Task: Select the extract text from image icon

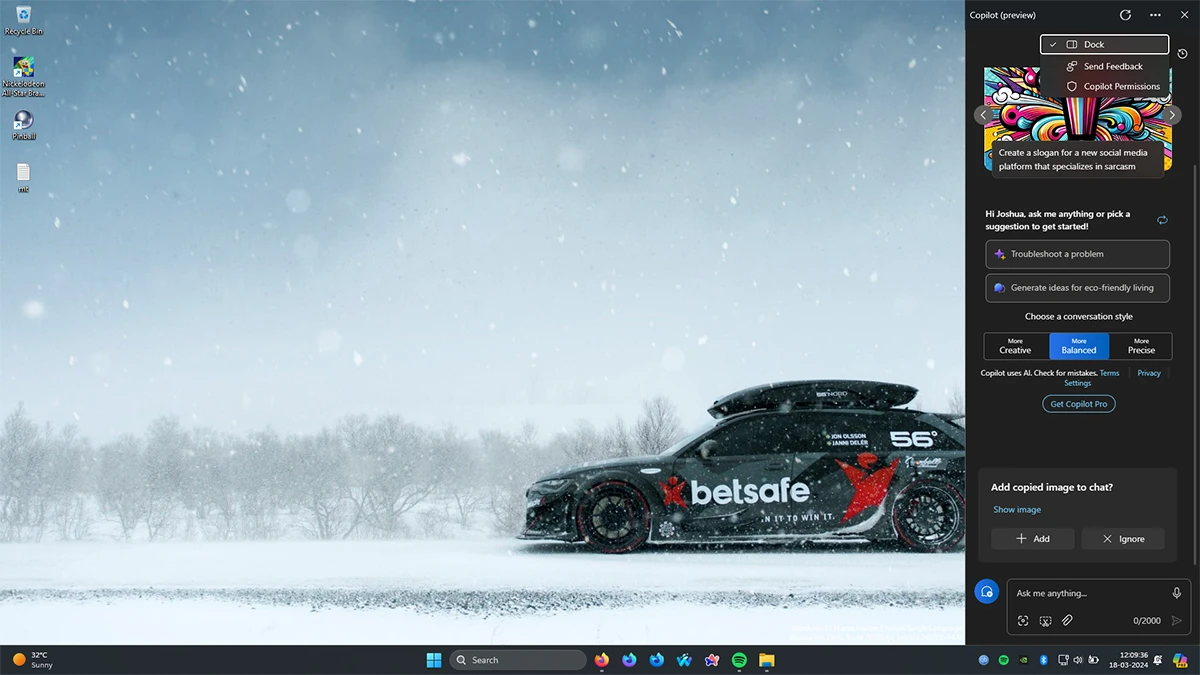Action: [1045, 620]
